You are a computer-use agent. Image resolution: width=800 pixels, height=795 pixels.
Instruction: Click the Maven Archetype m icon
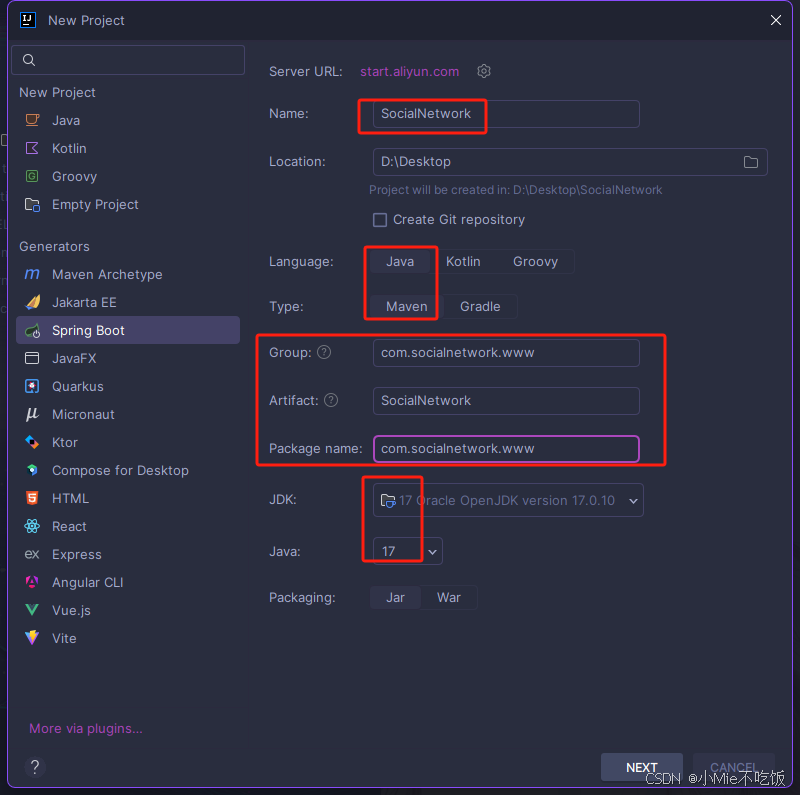[32, 274]
